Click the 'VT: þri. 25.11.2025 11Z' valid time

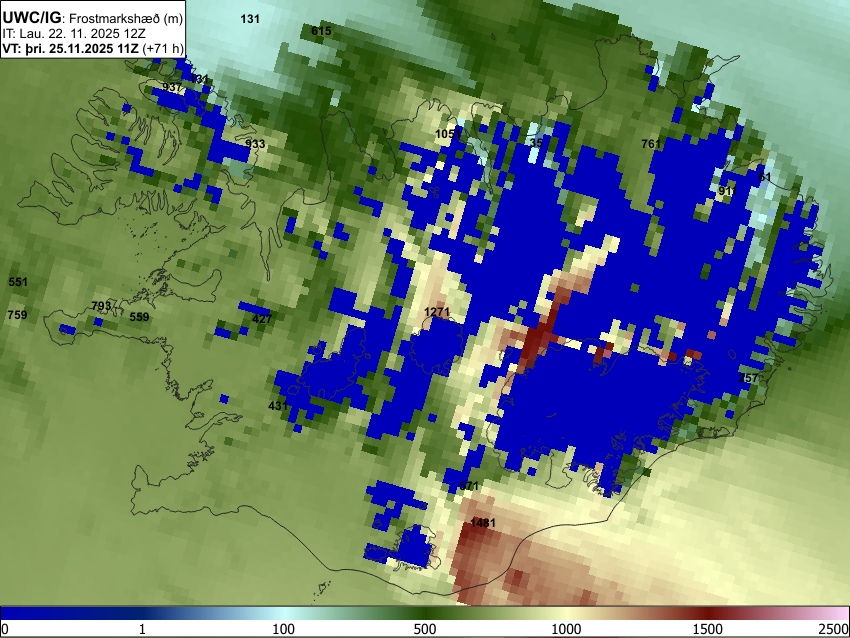coord(70,48)
